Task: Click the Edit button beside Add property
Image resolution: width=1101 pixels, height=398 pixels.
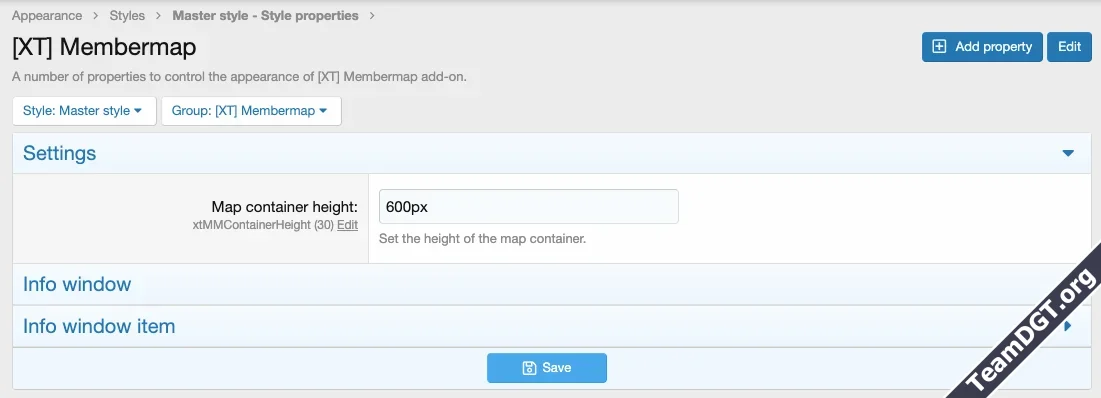Action: click(x=1069, y=46)
